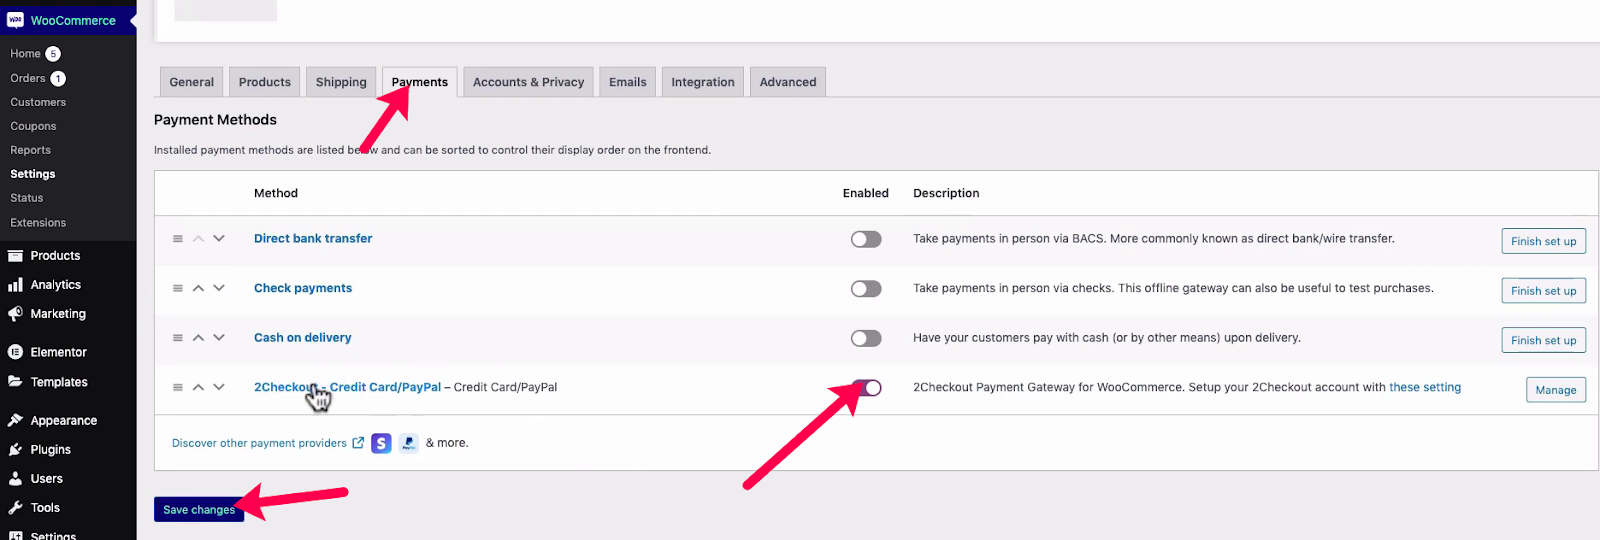Go to WooCommerce Settings submenu item
This screenshot has height=540, width=1600.
tap(33, 174)
